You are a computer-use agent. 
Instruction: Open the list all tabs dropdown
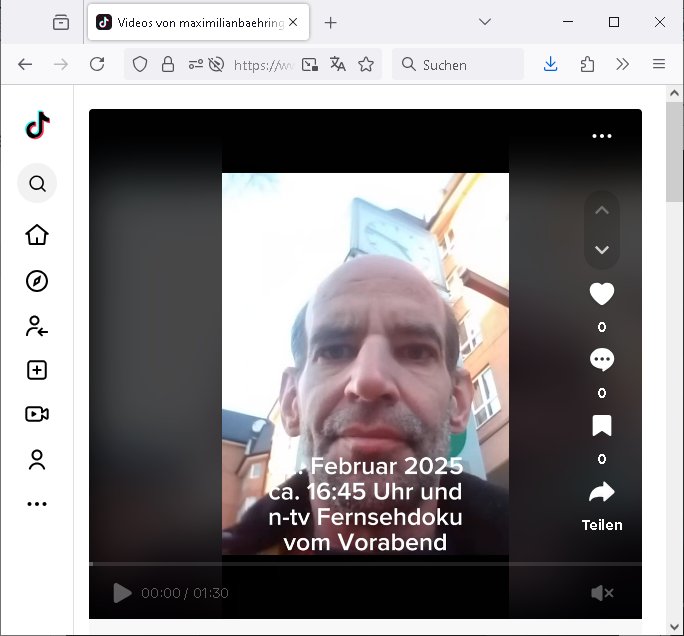(x=485, y=22)
